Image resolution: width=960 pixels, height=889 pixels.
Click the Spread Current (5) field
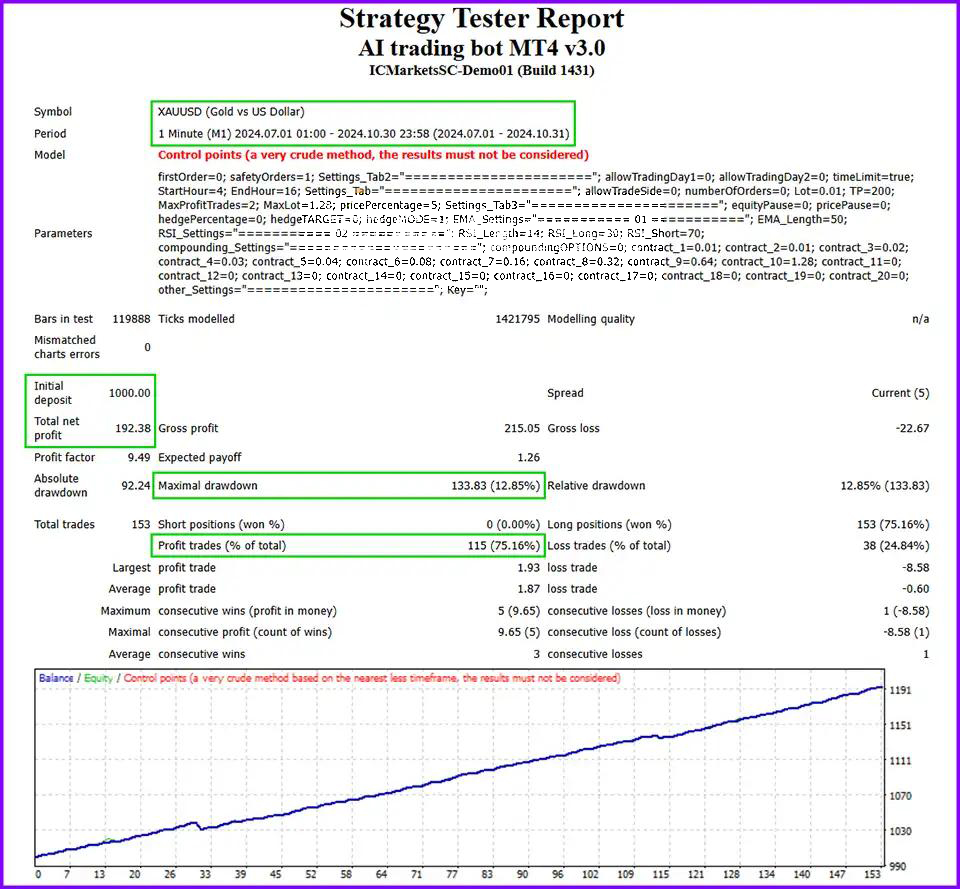(898, 392)
